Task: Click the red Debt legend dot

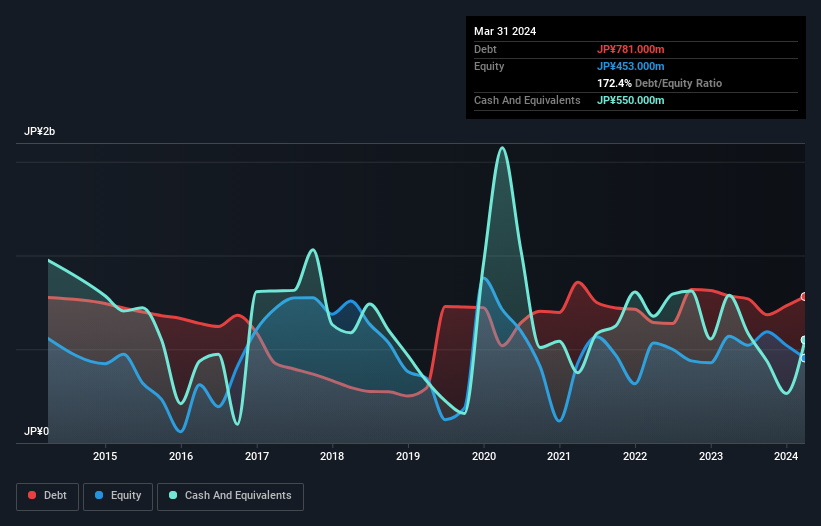Action: (32, 495)
